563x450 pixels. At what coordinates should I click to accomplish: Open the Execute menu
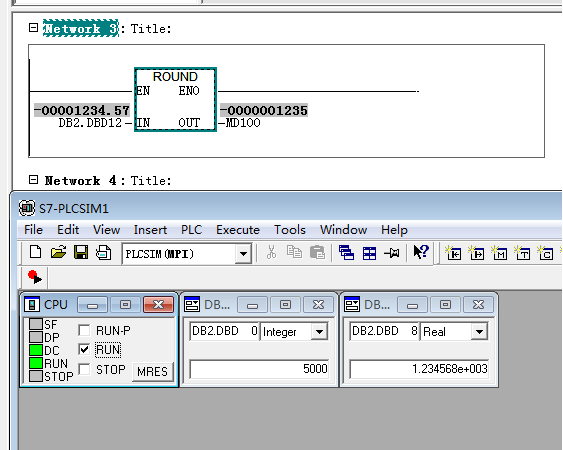pyautogui.click(x=238, y=230)
